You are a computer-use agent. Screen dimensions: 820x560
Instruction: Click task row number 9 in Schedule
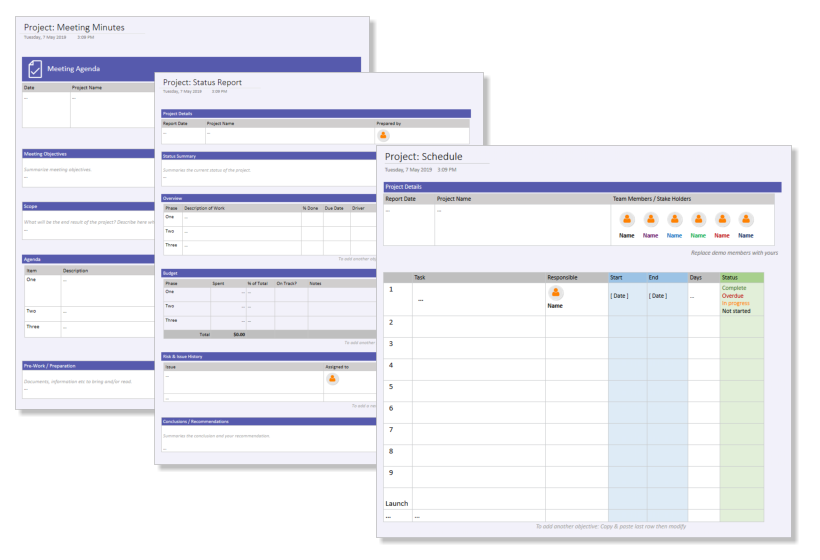pyautogui.click(x=391, y=473)
